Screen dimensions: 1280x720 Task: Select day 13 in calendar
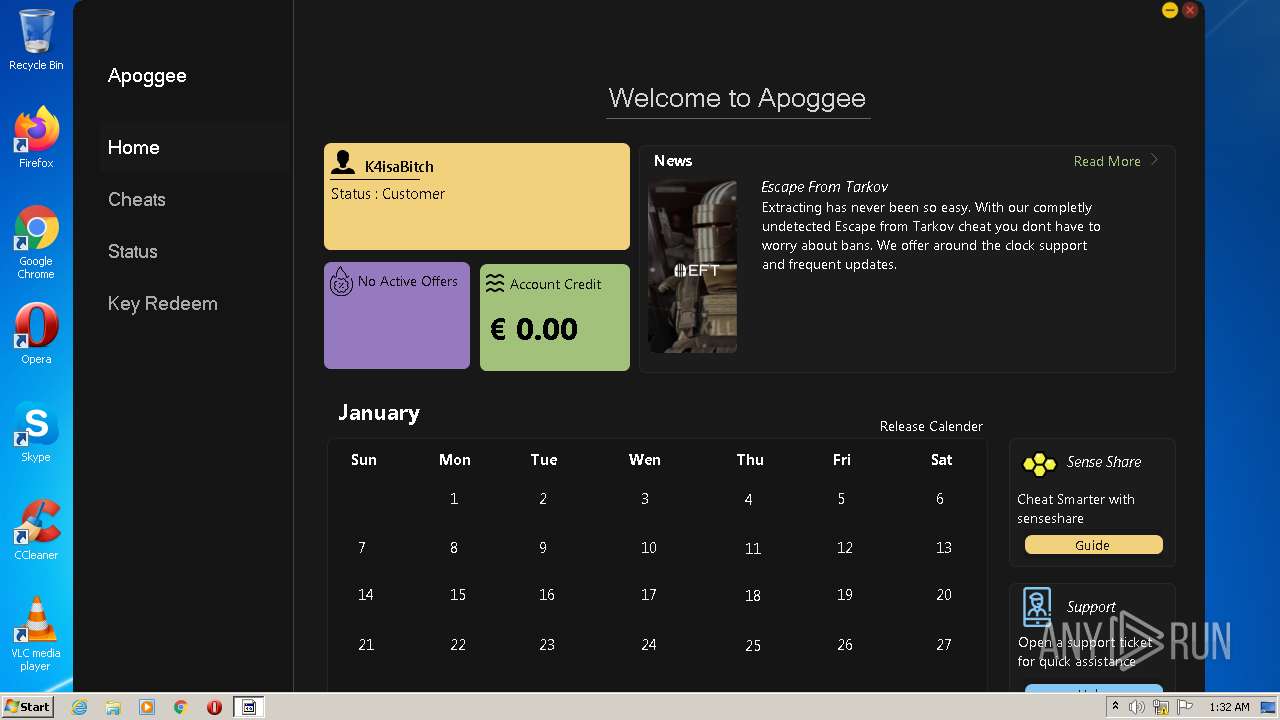(x=944, y=548)
